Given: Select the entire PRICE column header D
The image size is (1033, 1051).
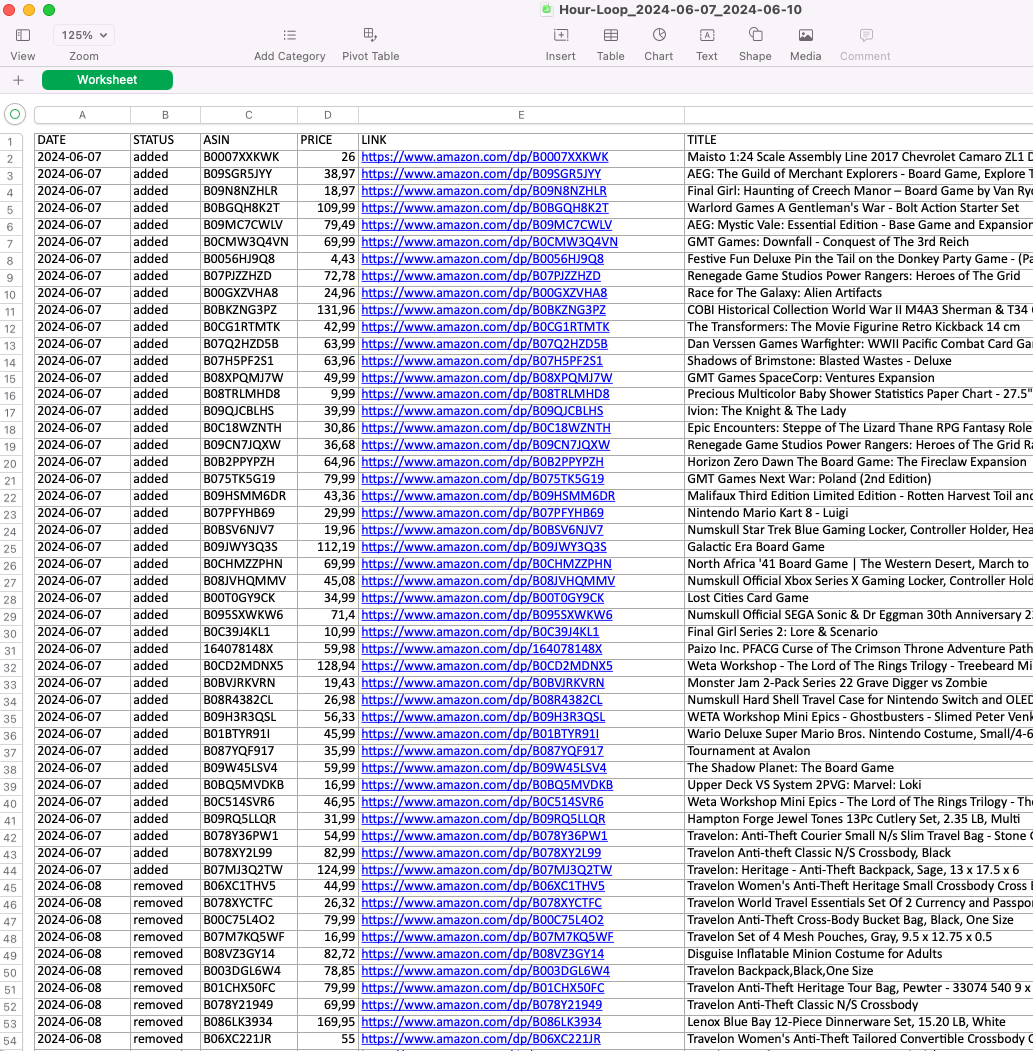Looking at the screenshot, I should [327, 115].
